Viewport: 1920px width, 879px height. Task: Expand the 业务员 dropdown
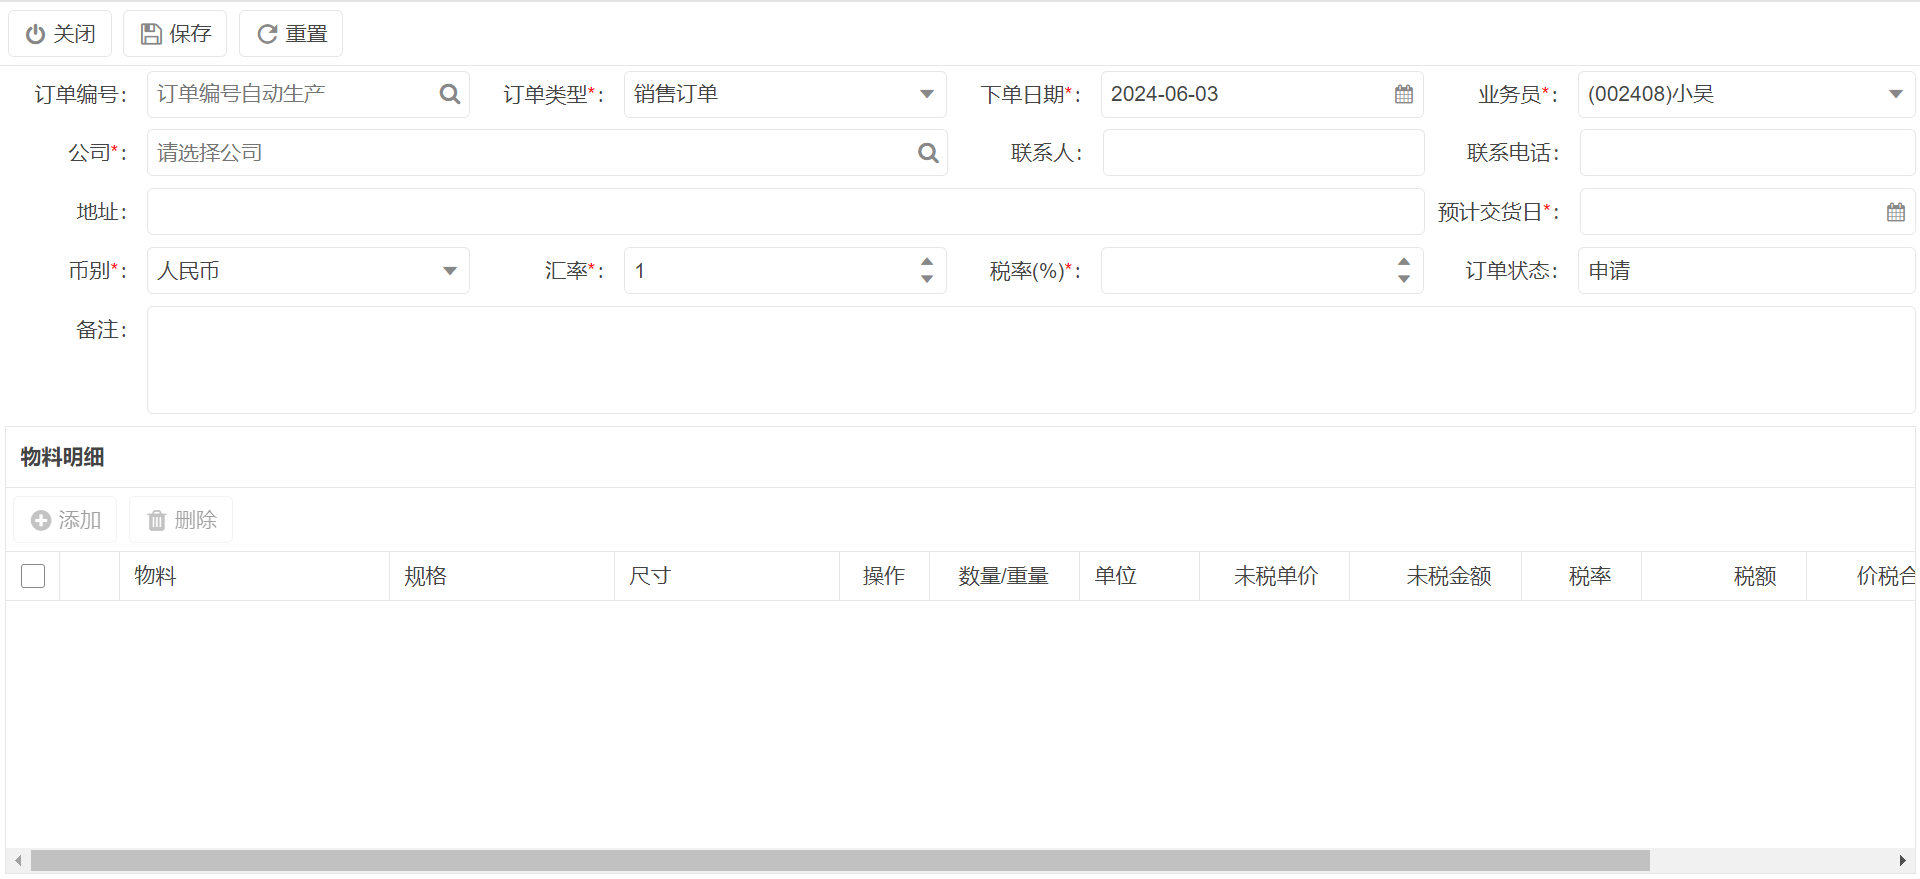(x=1895, y=94)
